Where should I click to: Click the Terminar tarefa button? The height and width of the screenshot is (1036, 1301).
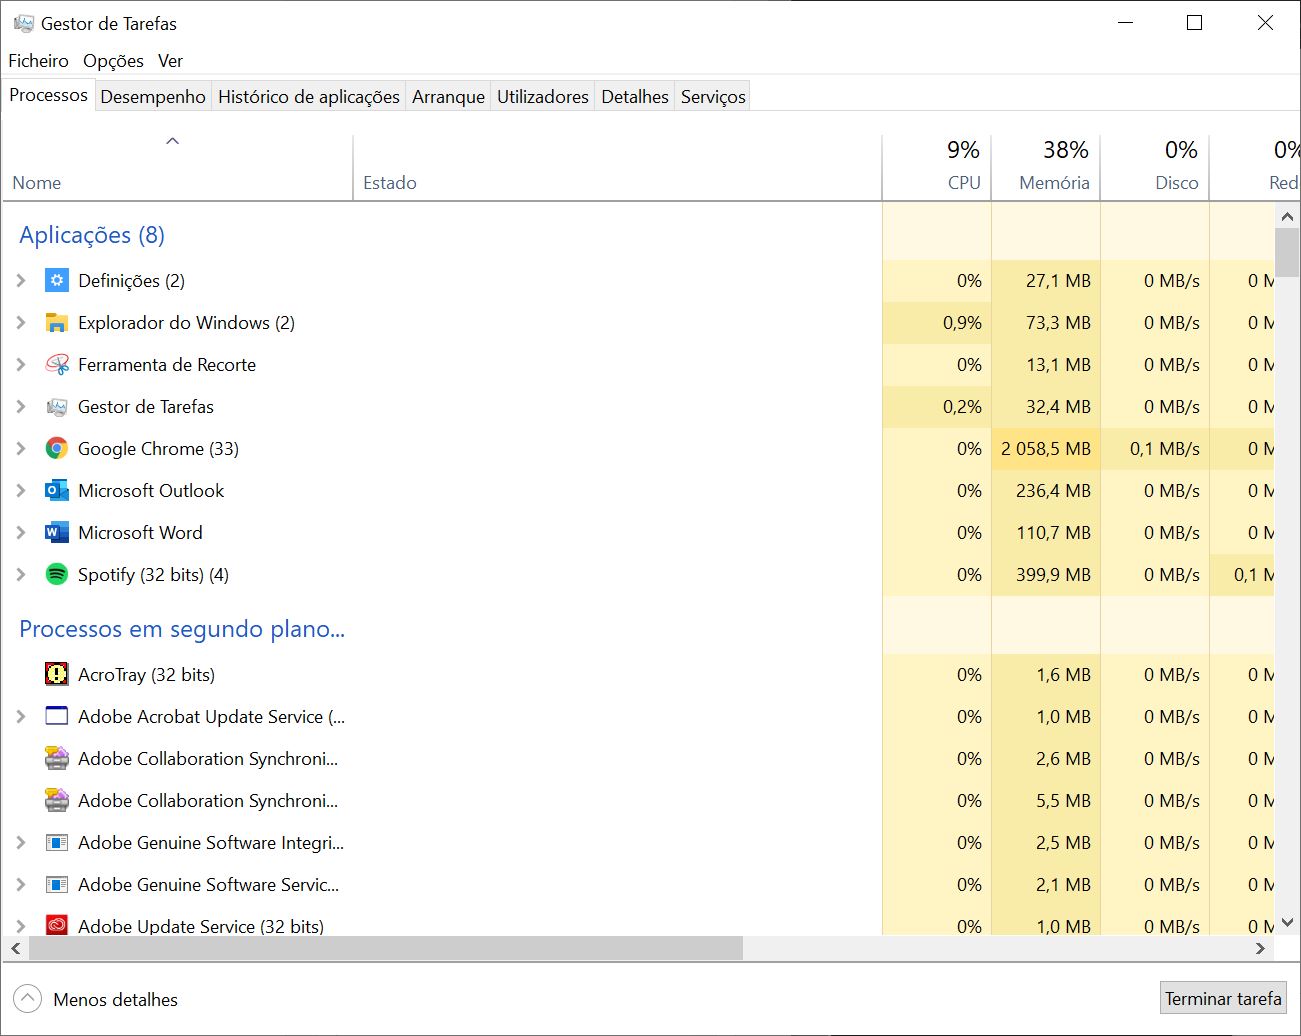click(1223, 998)
